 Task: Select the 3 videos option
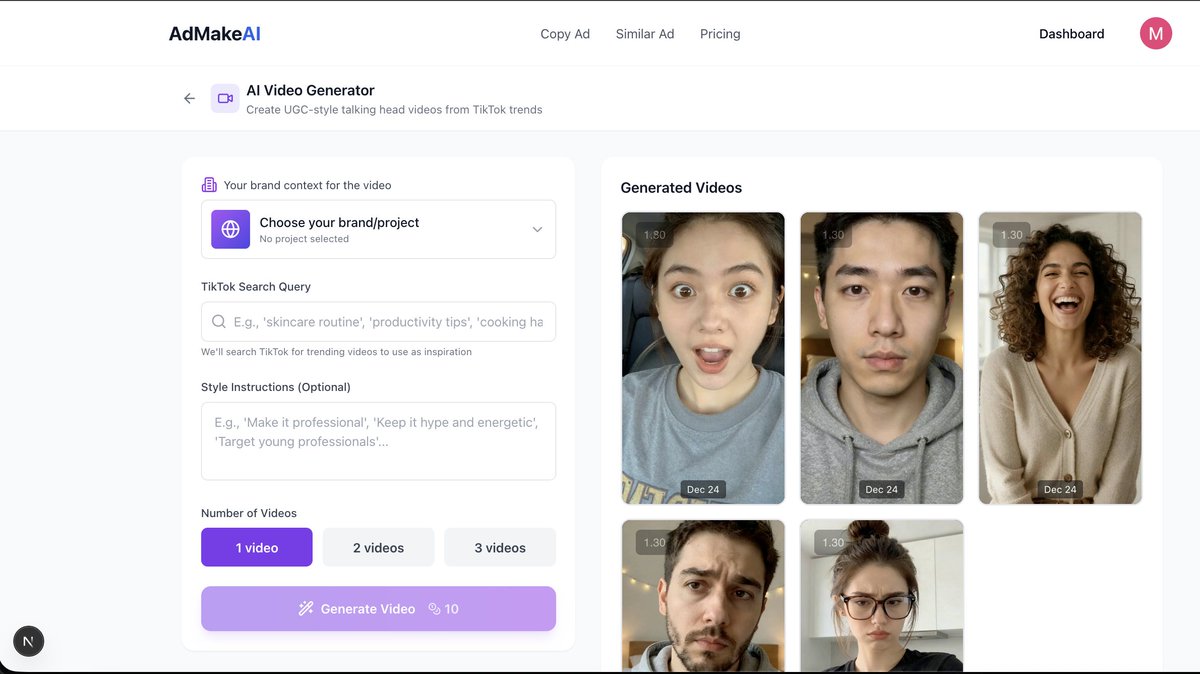tap(500, 547)
